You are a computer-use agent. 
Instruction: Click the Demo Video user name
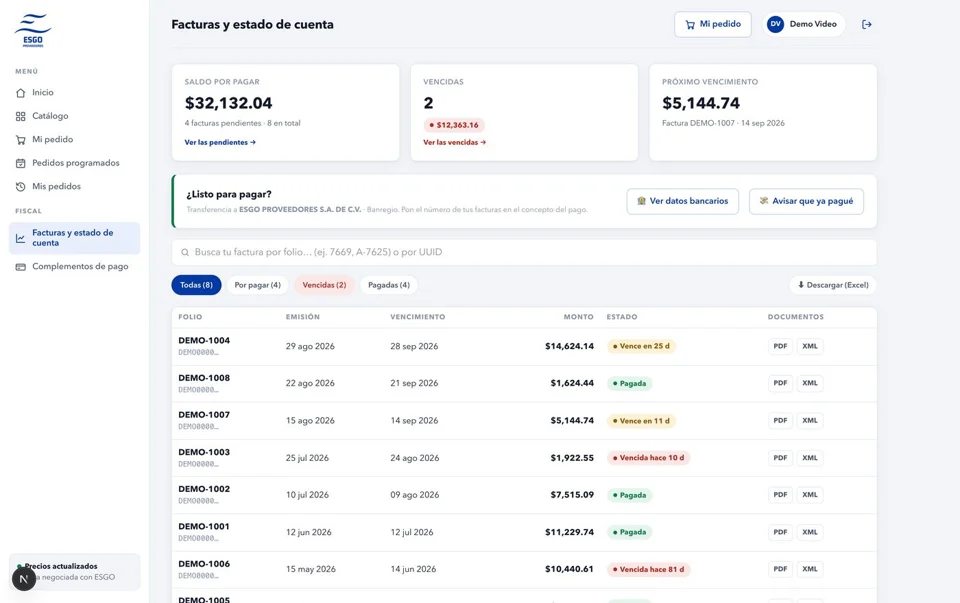point(813,24)
